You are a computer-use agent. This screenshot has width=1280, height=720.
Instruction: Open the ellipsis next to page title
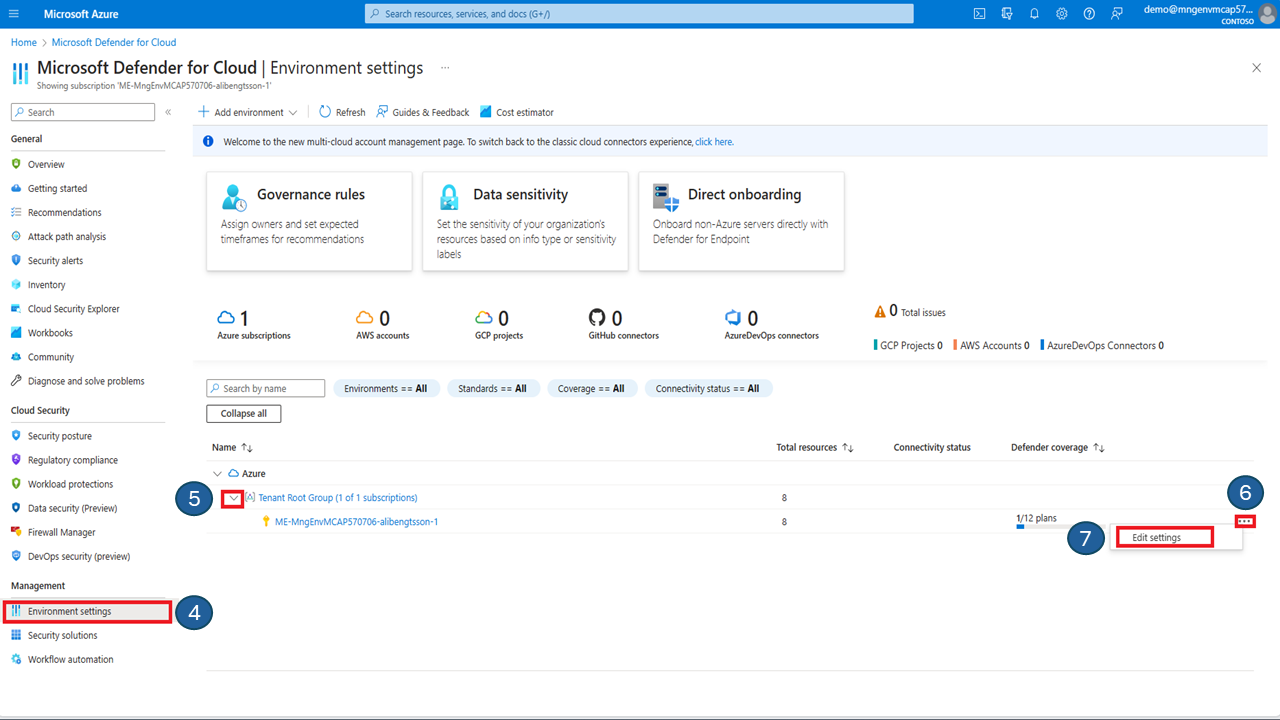tap(445, 68)
